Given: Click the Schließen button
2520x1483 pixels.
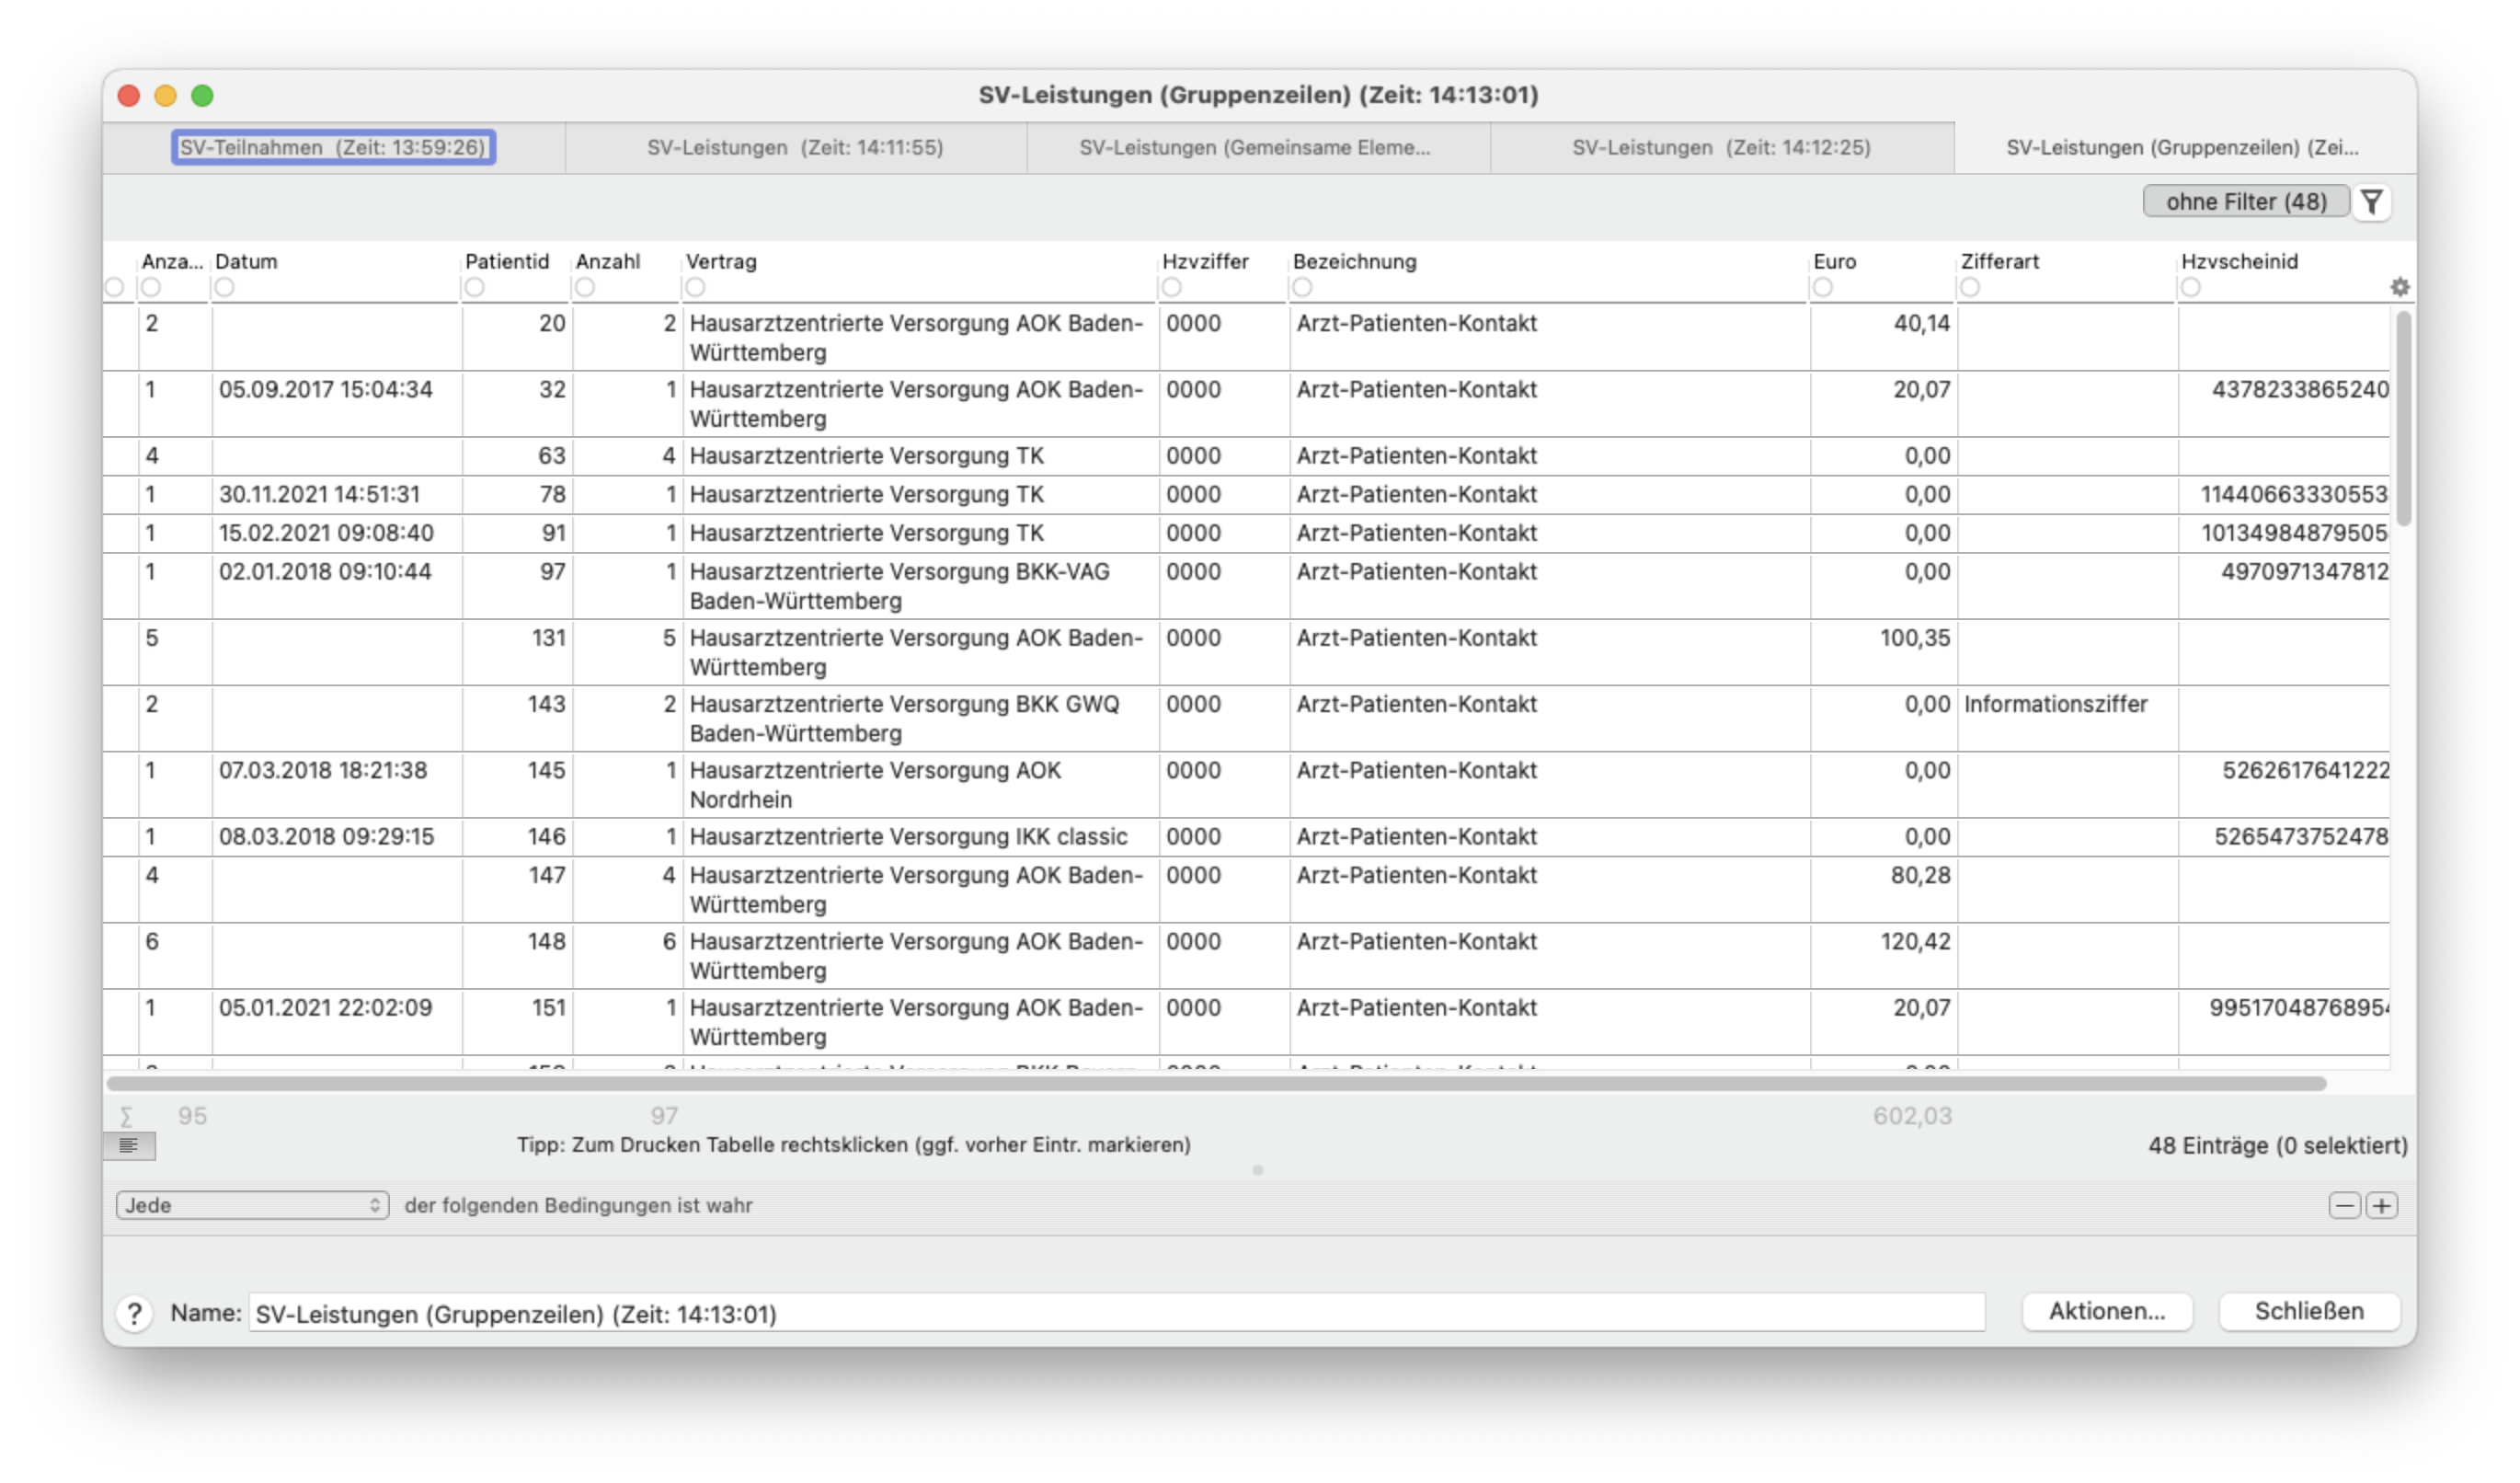Looking at the screenshot, I should tap(2309, 1312).
